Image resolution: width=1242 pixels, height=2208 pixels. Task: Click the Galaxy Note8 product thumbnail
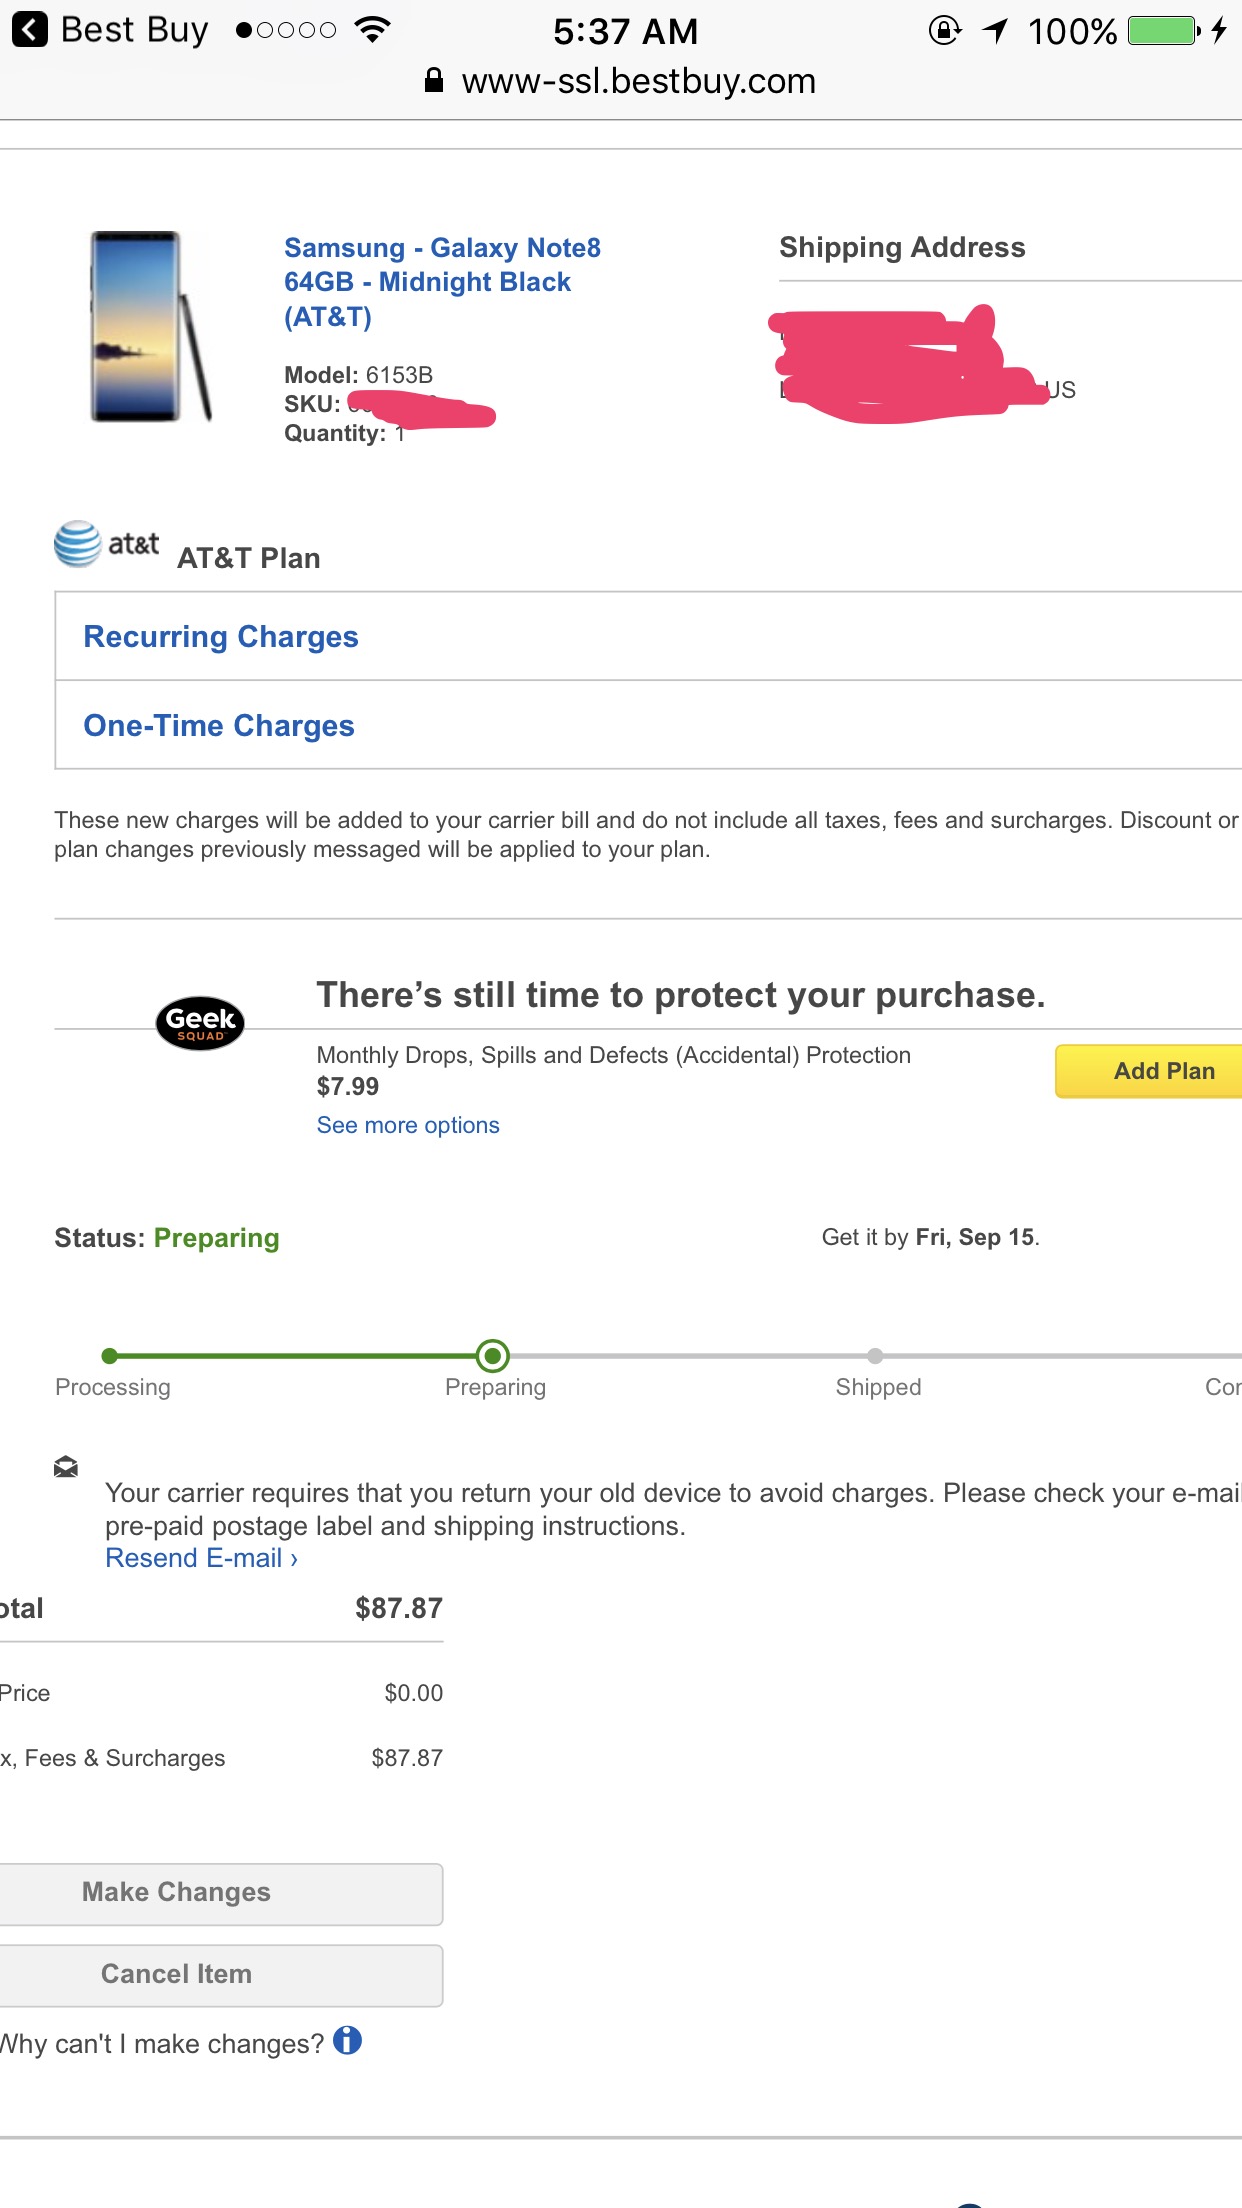click(150, 327)
